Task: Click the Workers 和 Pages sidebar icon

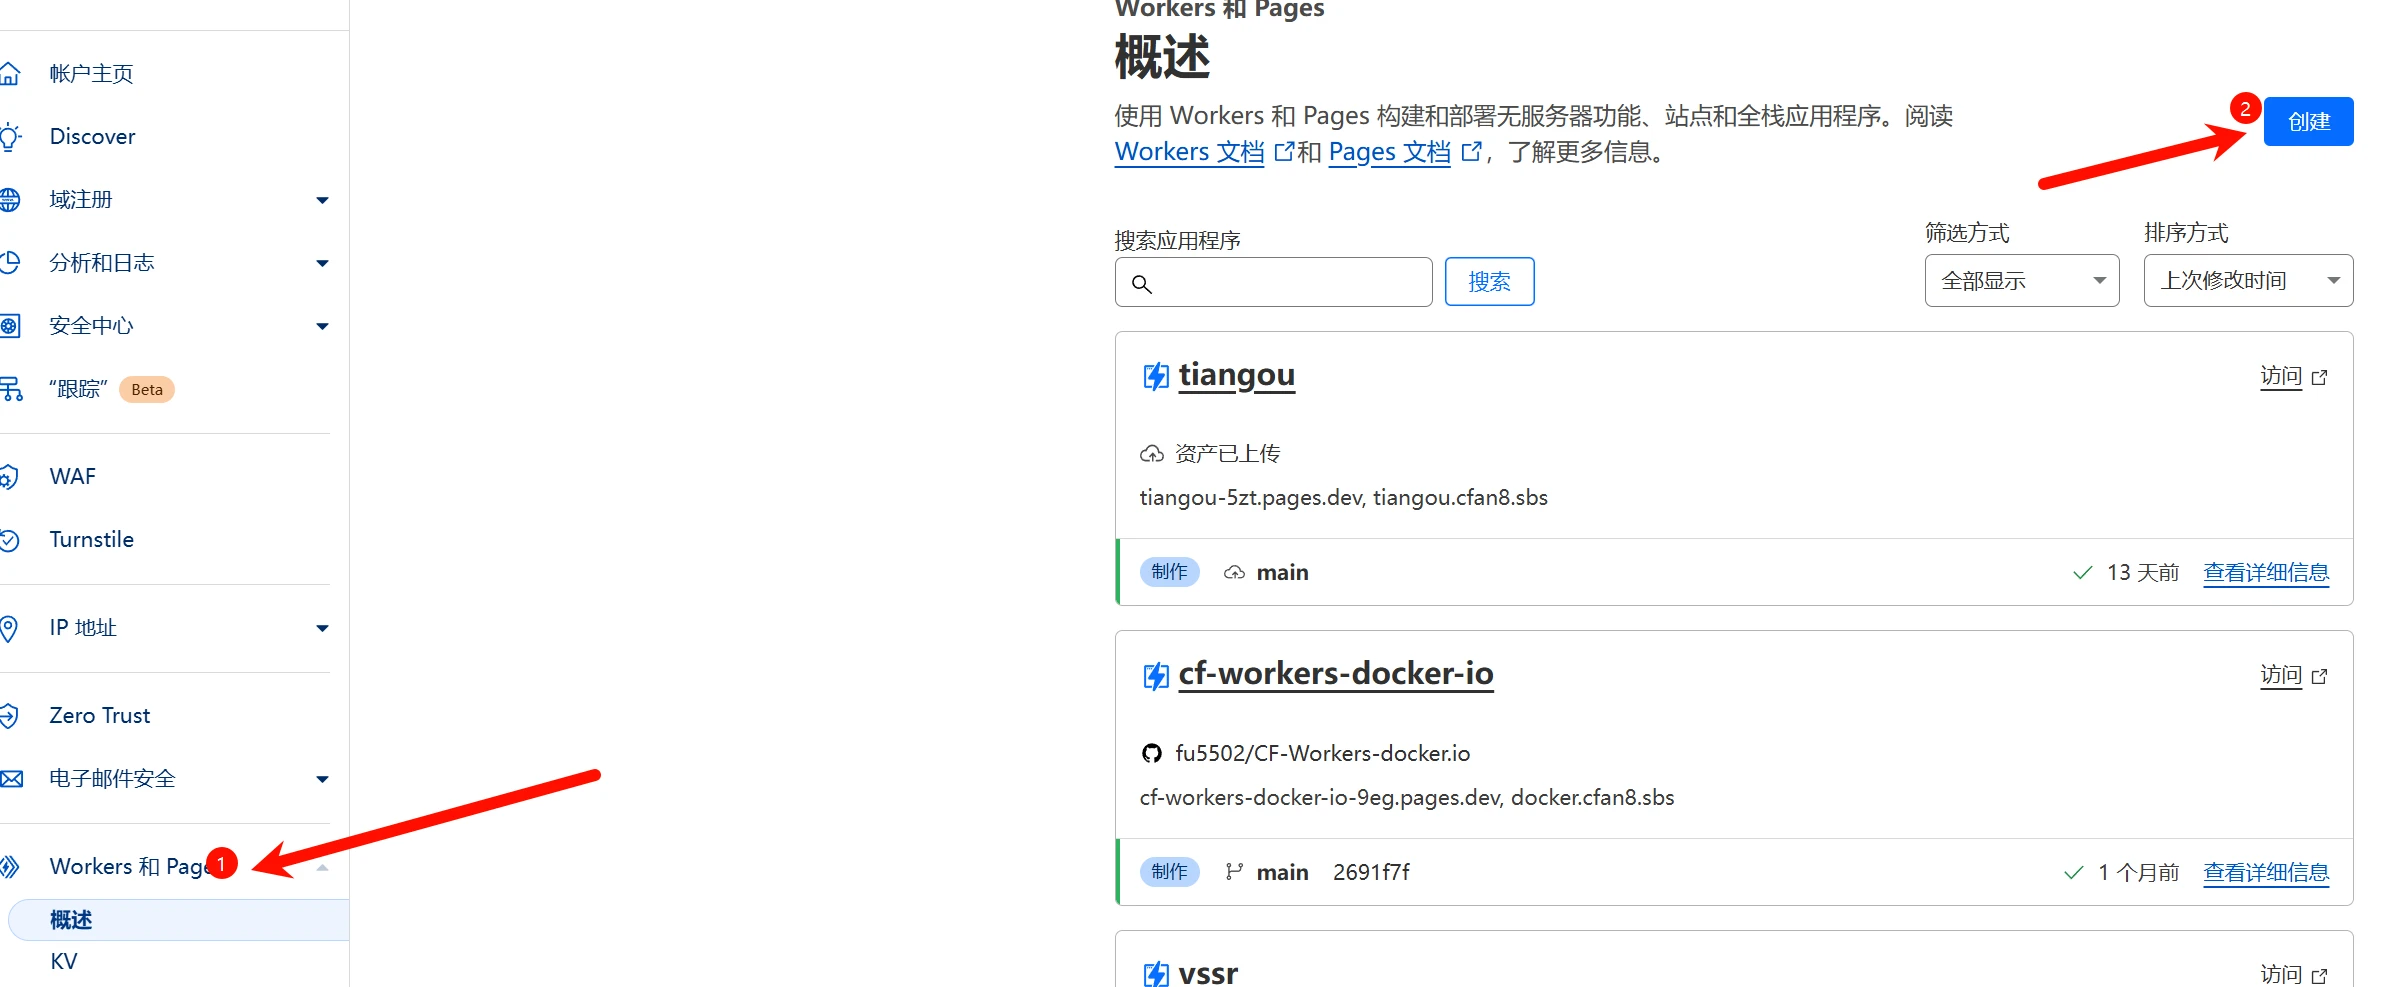Action: [x=10, y=866]
